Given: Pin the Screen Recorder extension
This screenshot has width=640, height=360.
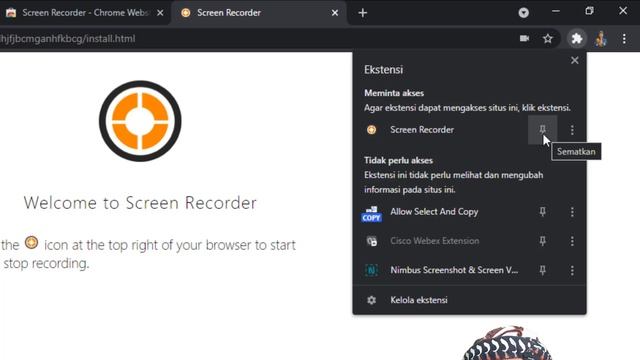Looking at the screenshot, I should [x=542, y=130].
